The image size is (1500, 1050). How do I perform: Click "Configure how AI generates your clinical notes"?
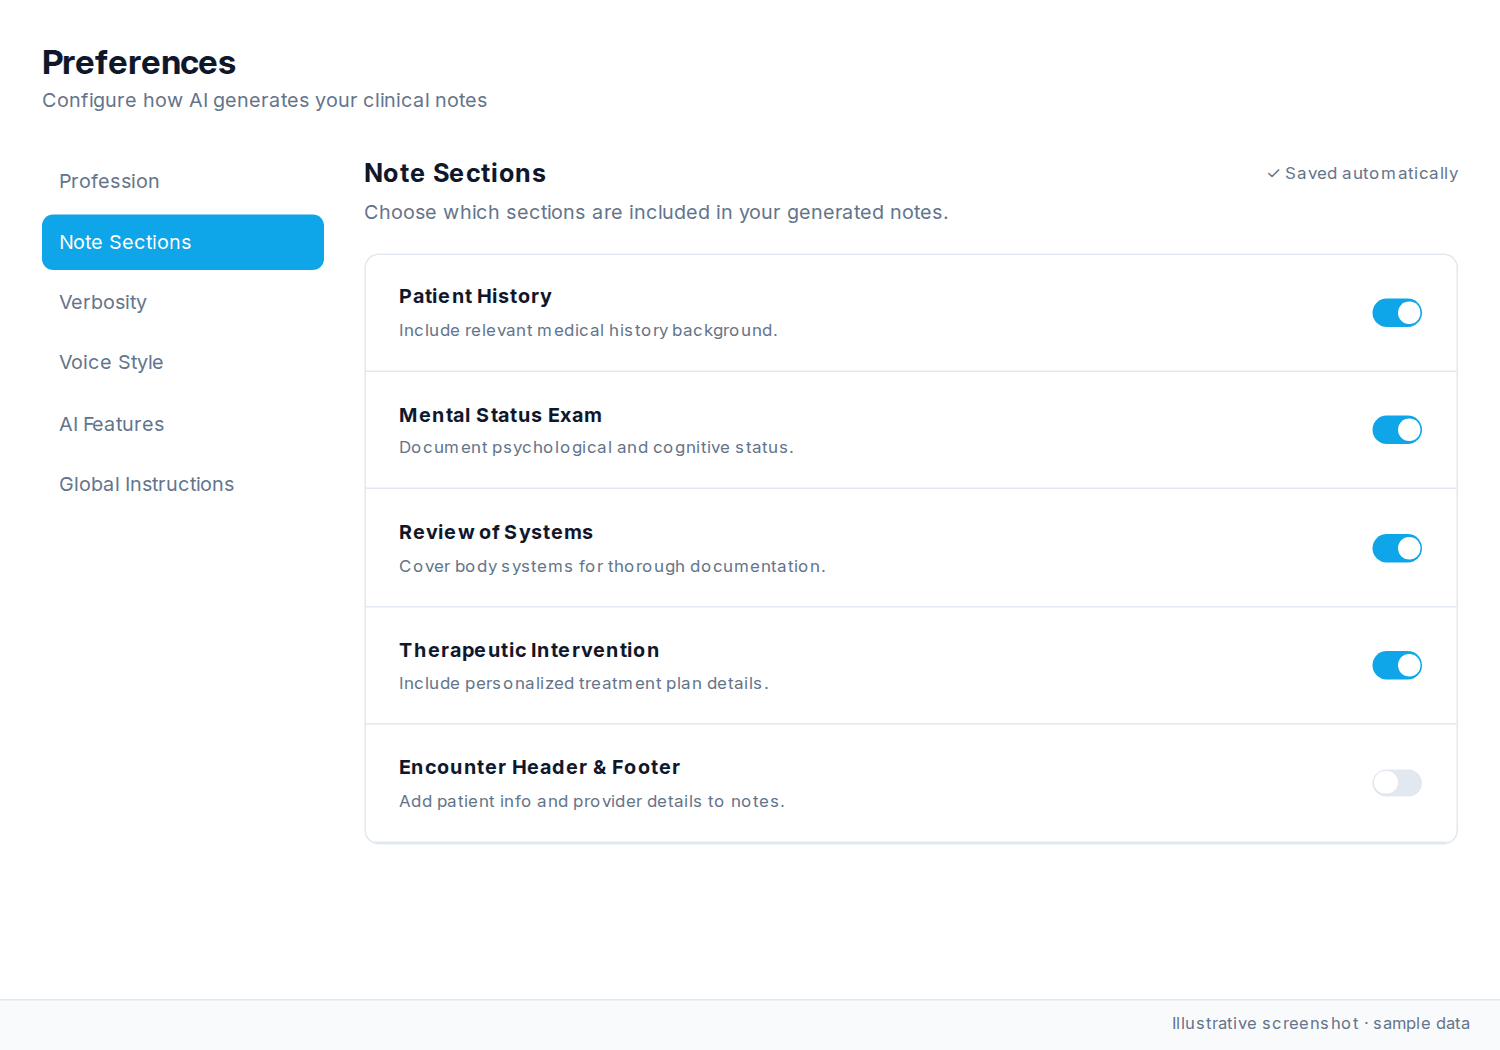coord(264,100)
